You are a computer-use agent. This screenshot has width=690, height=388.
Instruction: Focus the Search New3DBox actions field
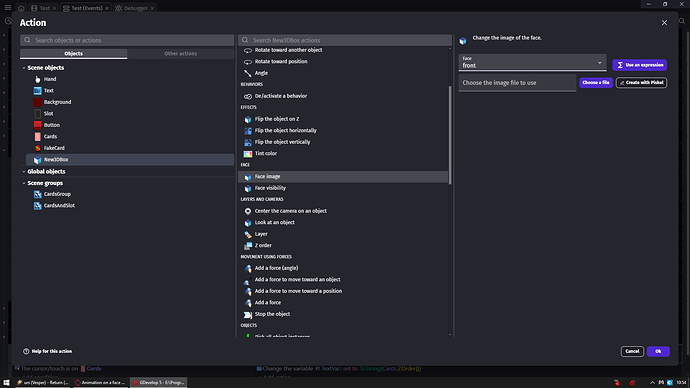pyautogui.click(x=345, y=40)
